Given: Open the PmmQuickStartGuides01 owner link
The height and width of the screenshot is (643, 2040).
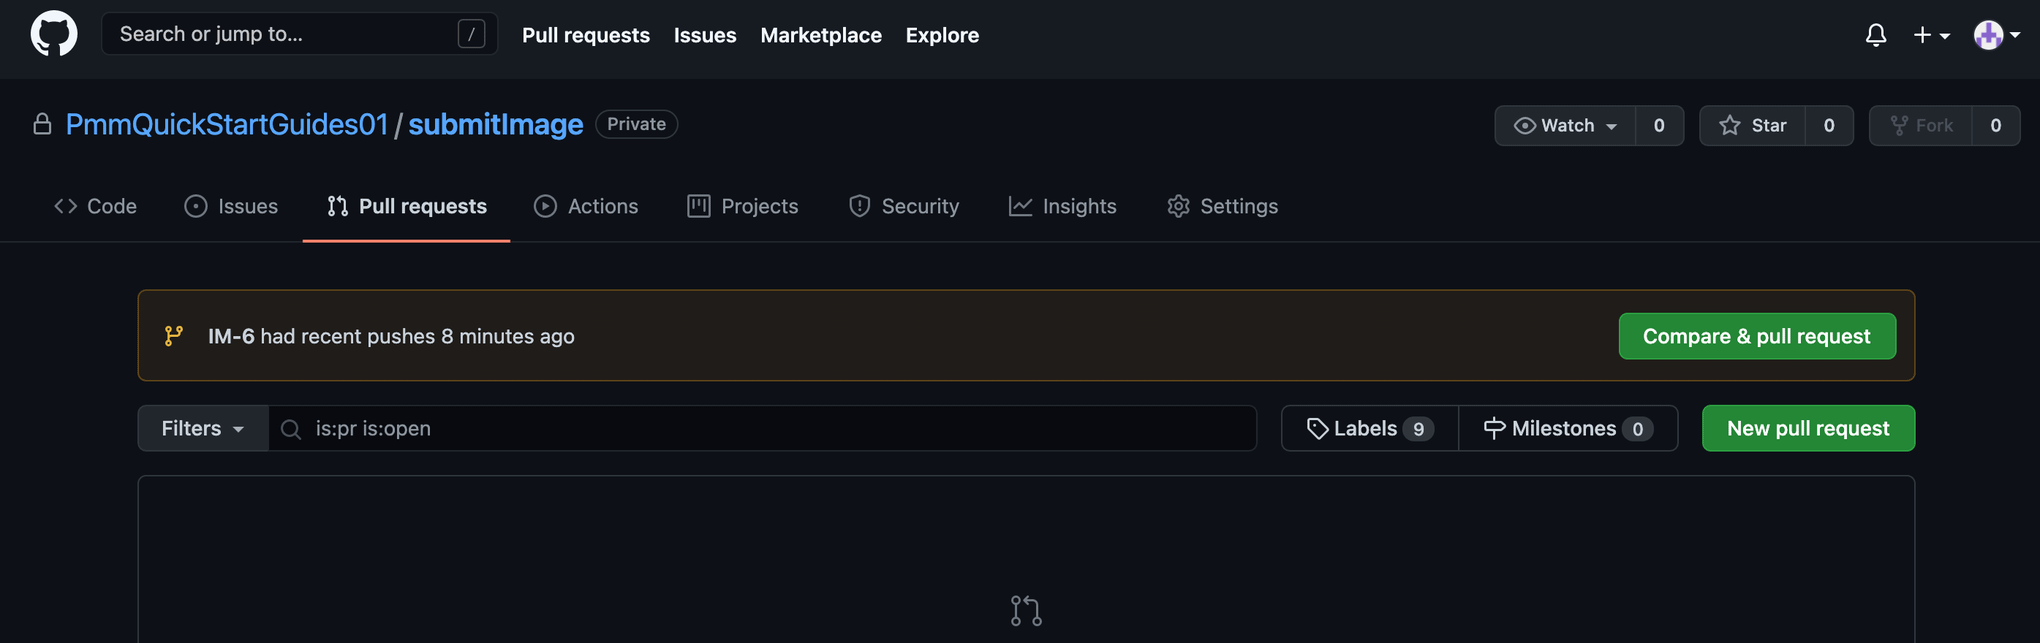Looking at the screenshot, I should point(226,124).
